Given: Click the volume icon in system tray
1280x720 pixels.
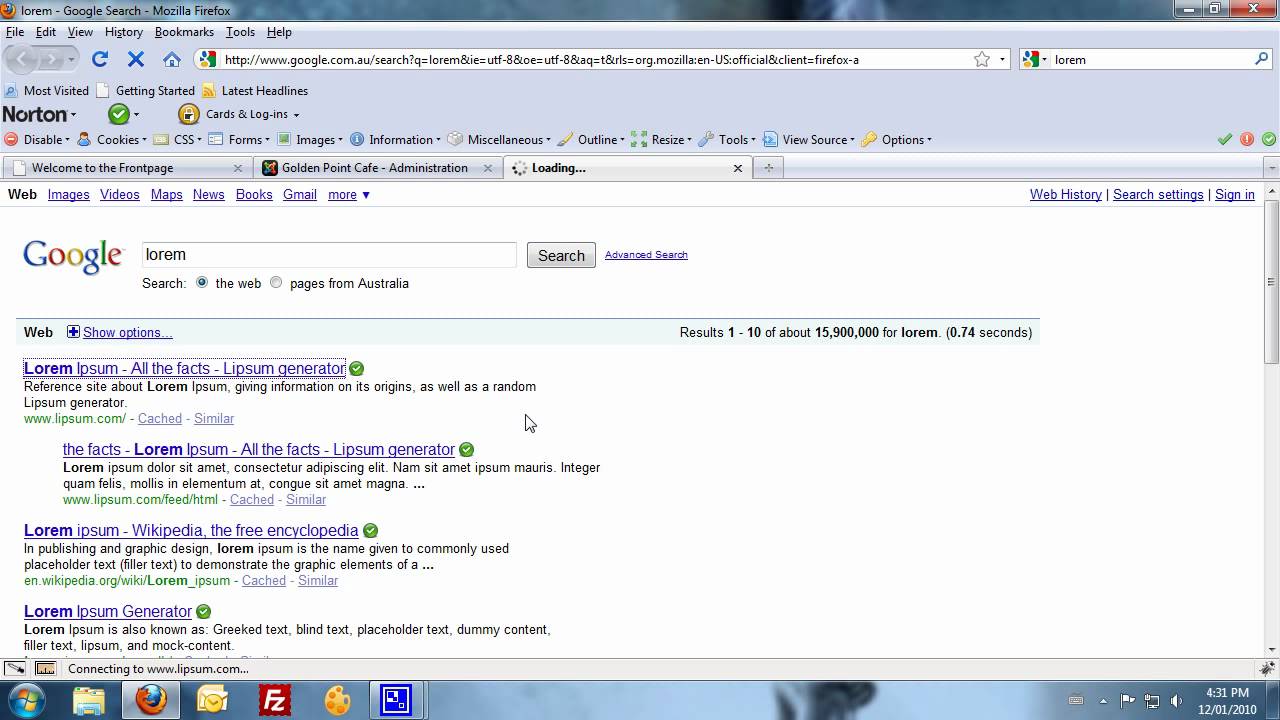Looking at the screenshot, I should click(x=1176, y=700).
